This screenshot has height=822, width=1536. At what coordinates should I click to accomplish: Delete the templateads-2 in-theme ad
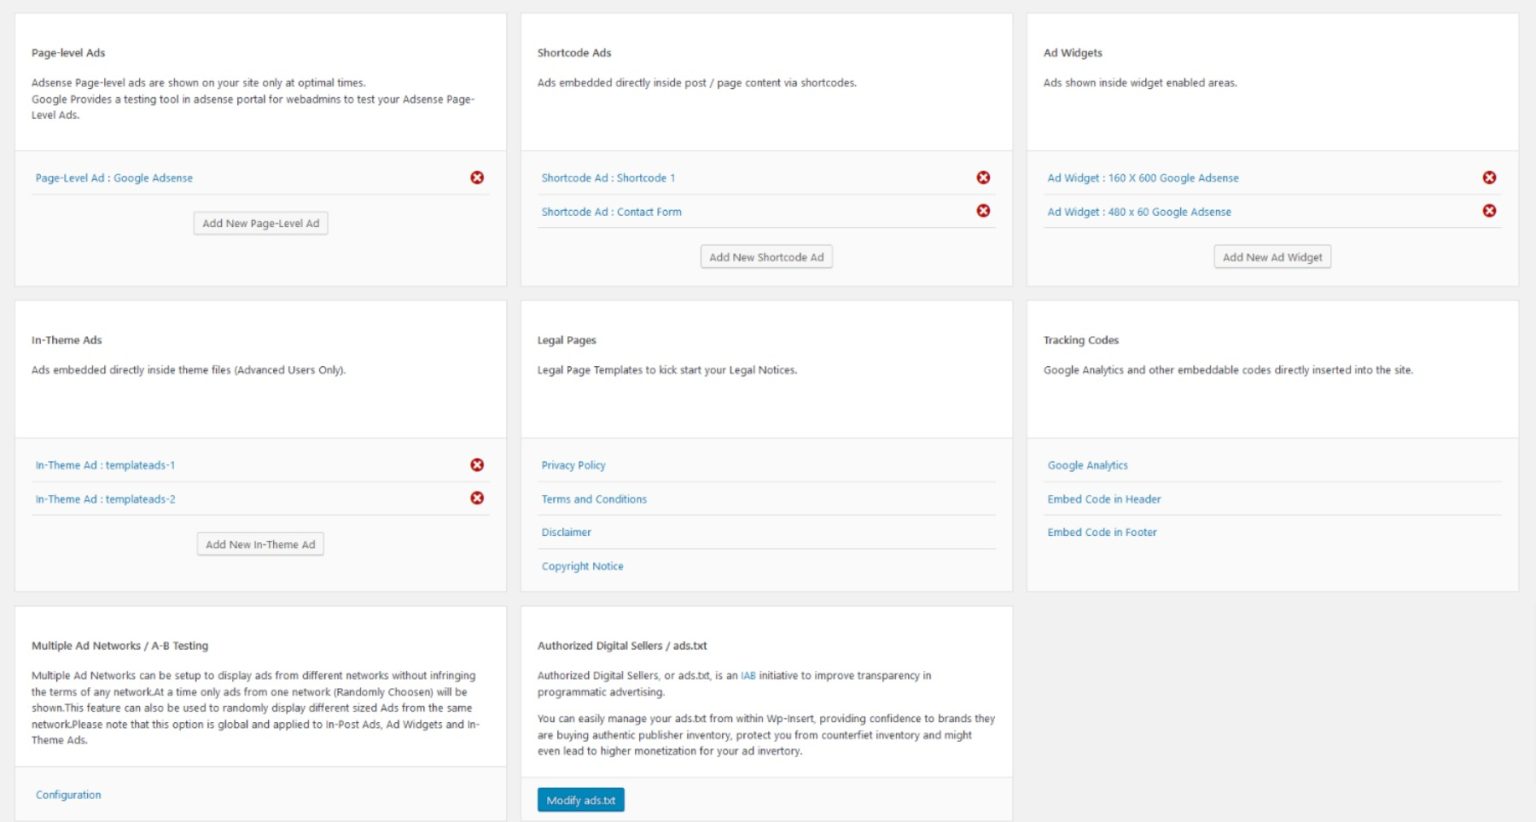click(x=477, y=498)
